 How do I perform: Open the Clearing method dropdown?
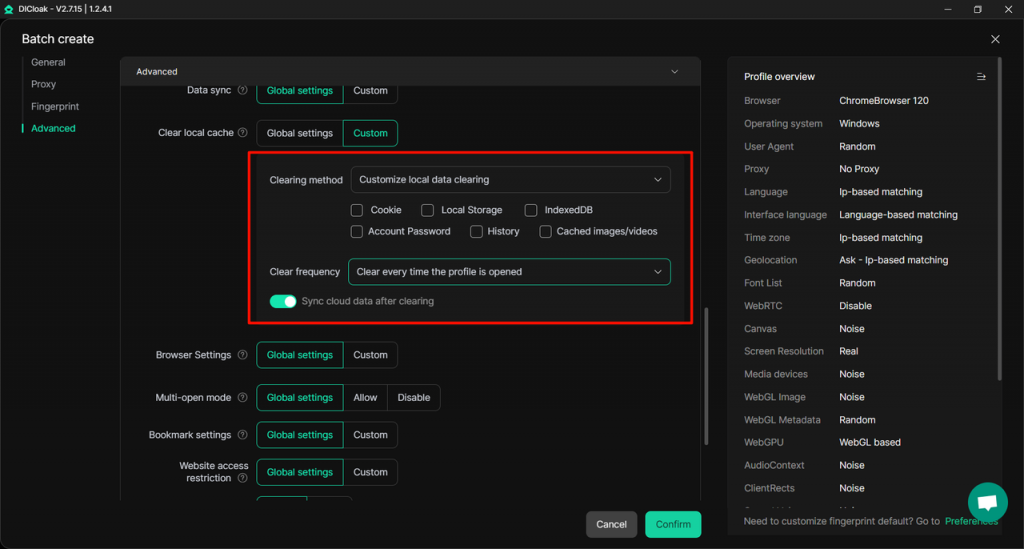(x=510, y=180)
